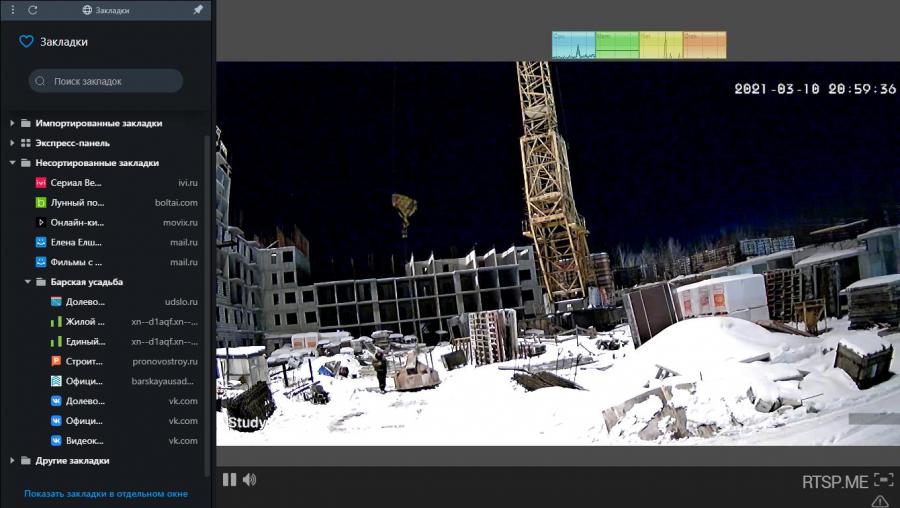900x508 pixels.
Task: Click the heart icon beside Закладки heading
Action: 26,42
